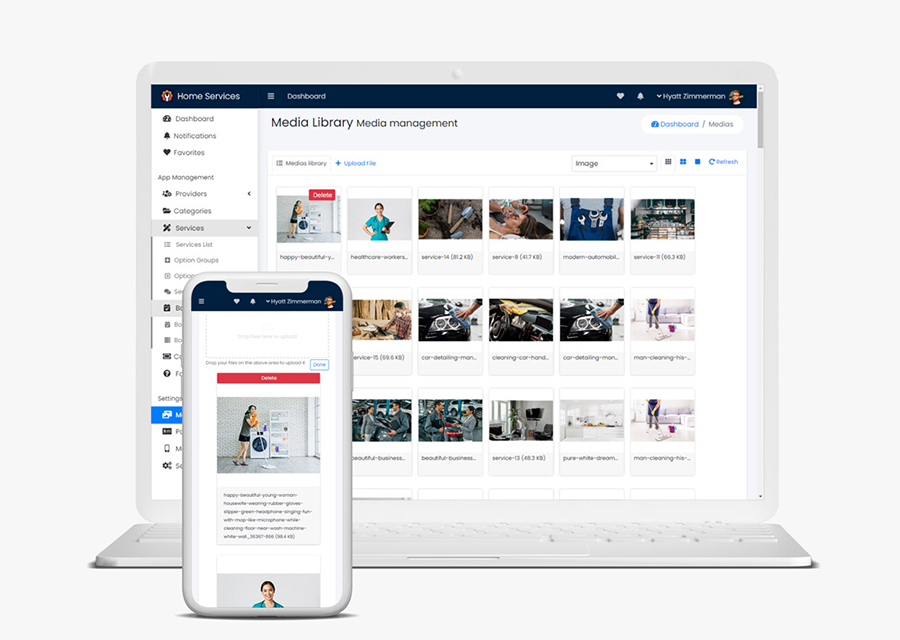Click the Dashboard sidebar gauge icon

coord(167,119)
